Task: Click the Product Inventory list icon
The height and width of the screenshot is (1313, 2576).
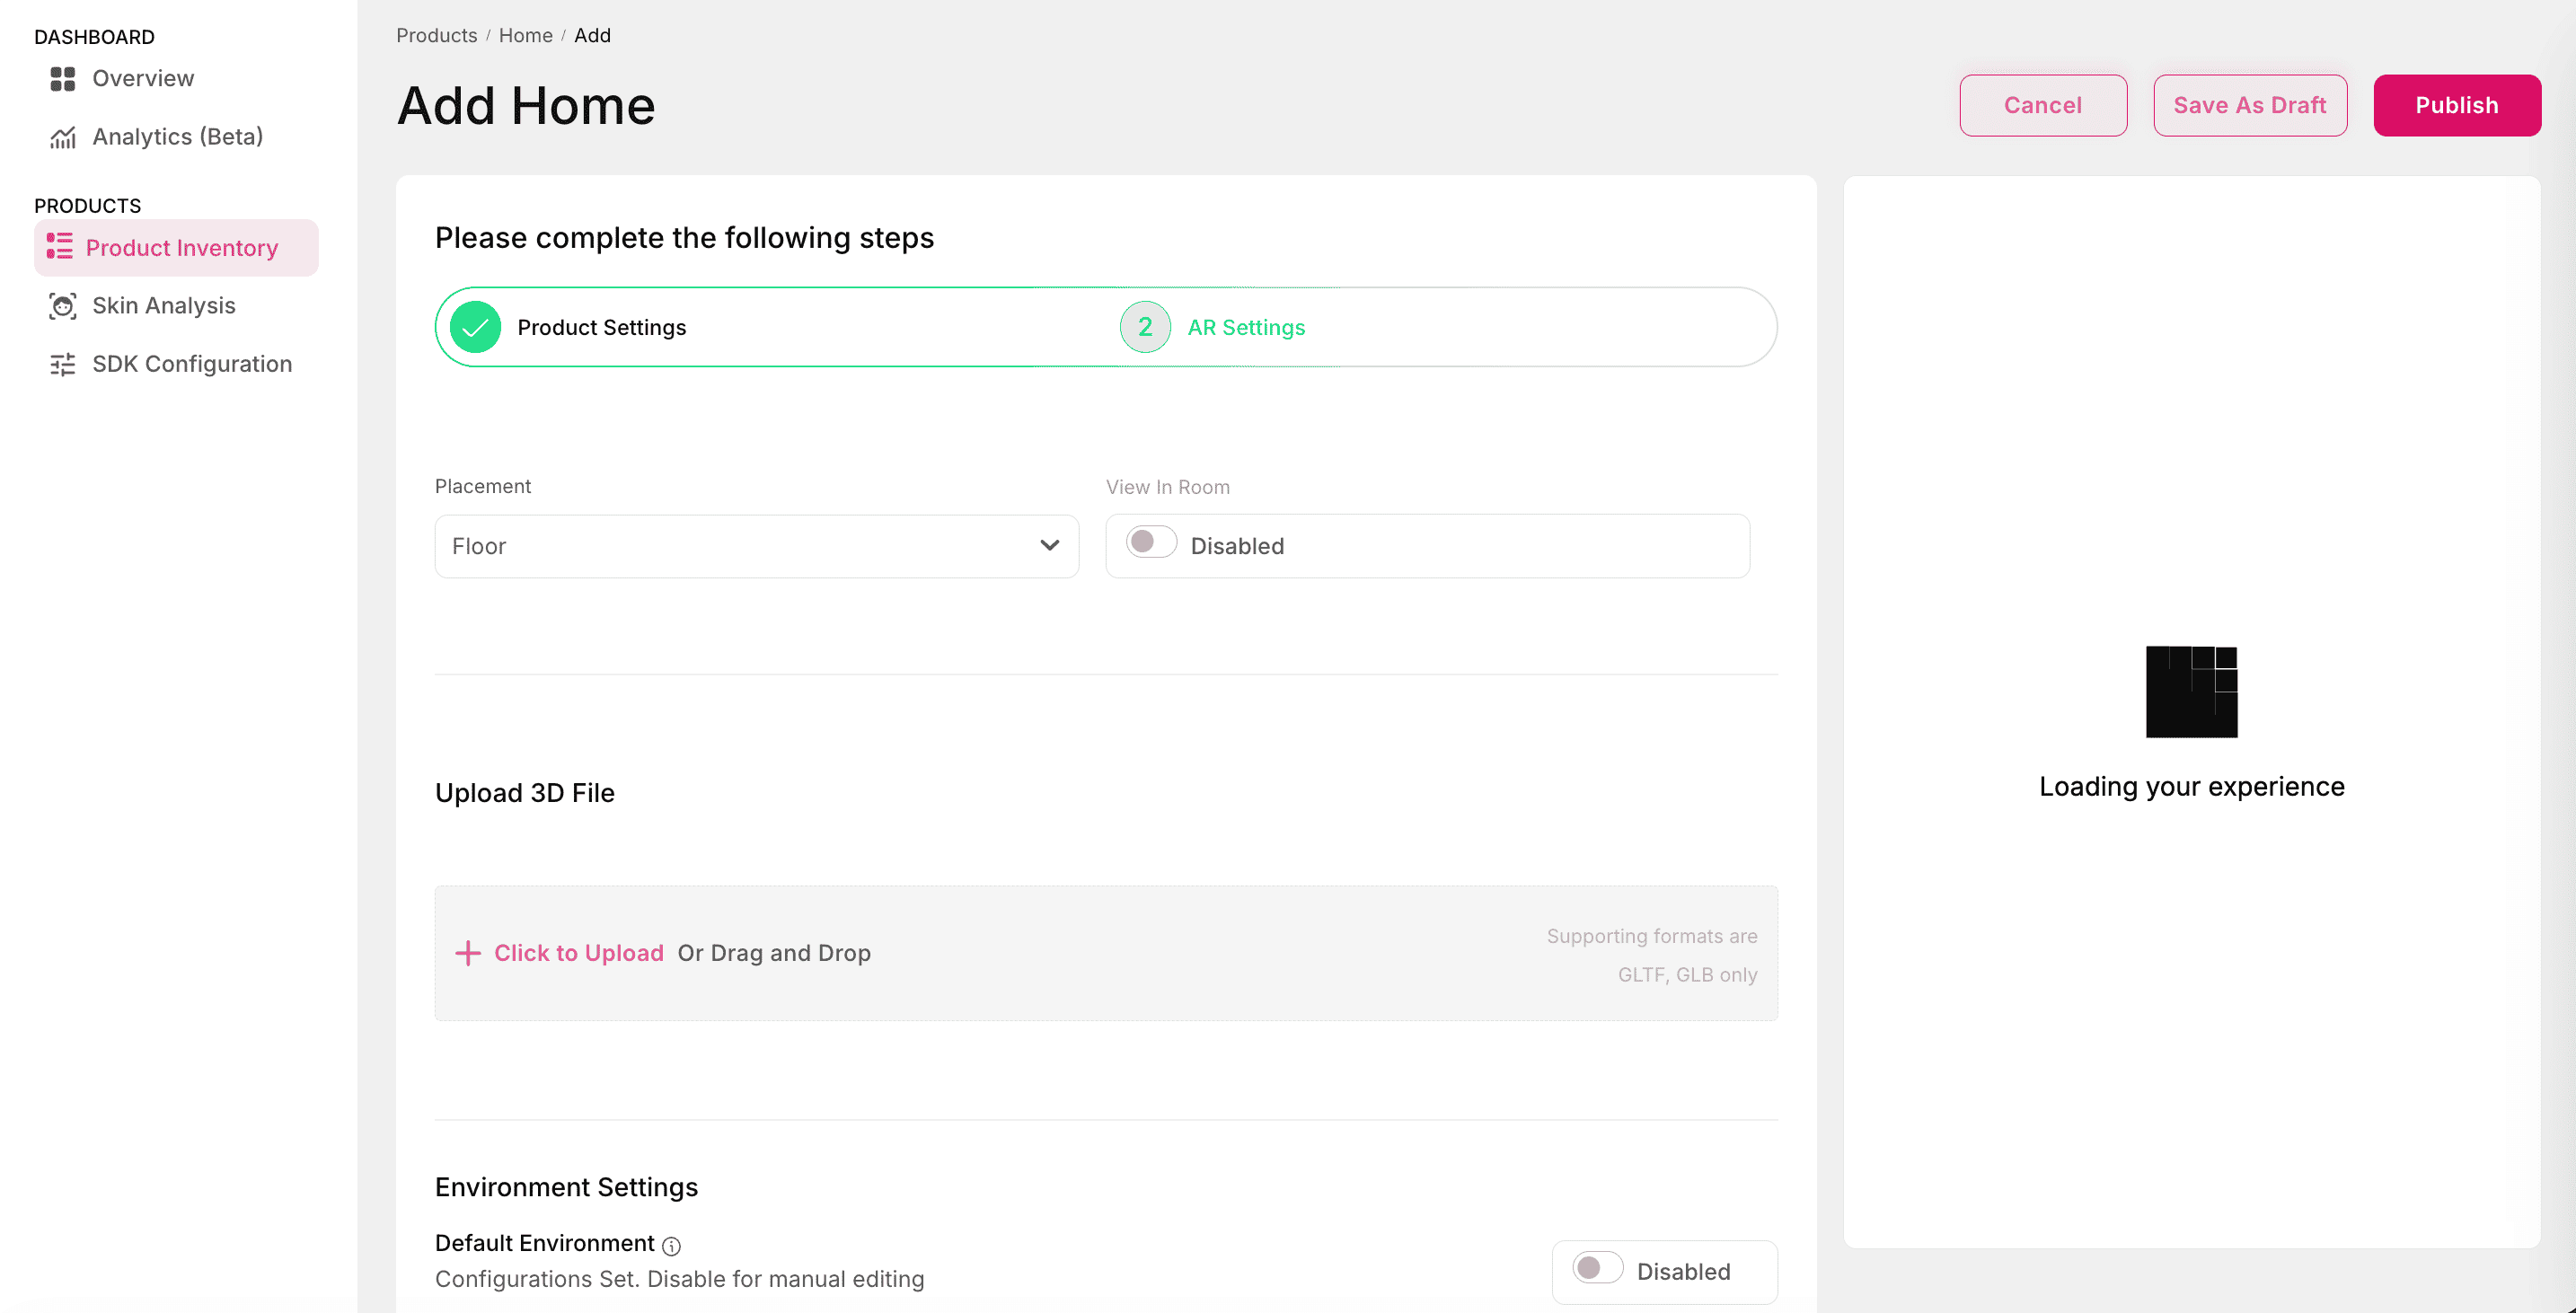Action: (x=59, y=246)
